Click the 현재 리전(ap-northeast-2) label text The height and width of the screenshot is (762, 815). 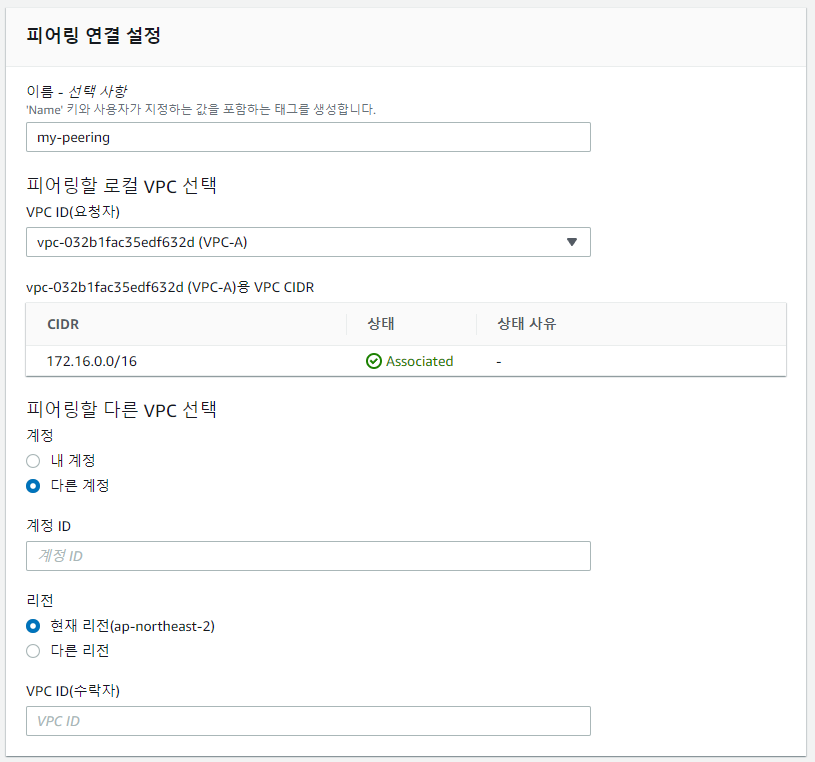(133, 626)
